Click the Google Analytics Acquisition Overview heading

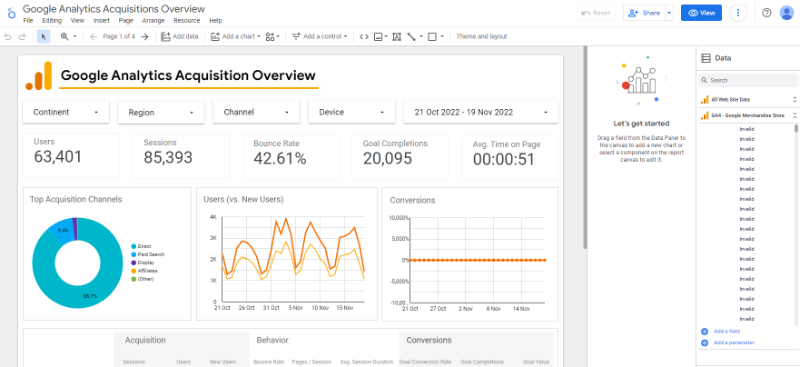click(x=188, y=76)
